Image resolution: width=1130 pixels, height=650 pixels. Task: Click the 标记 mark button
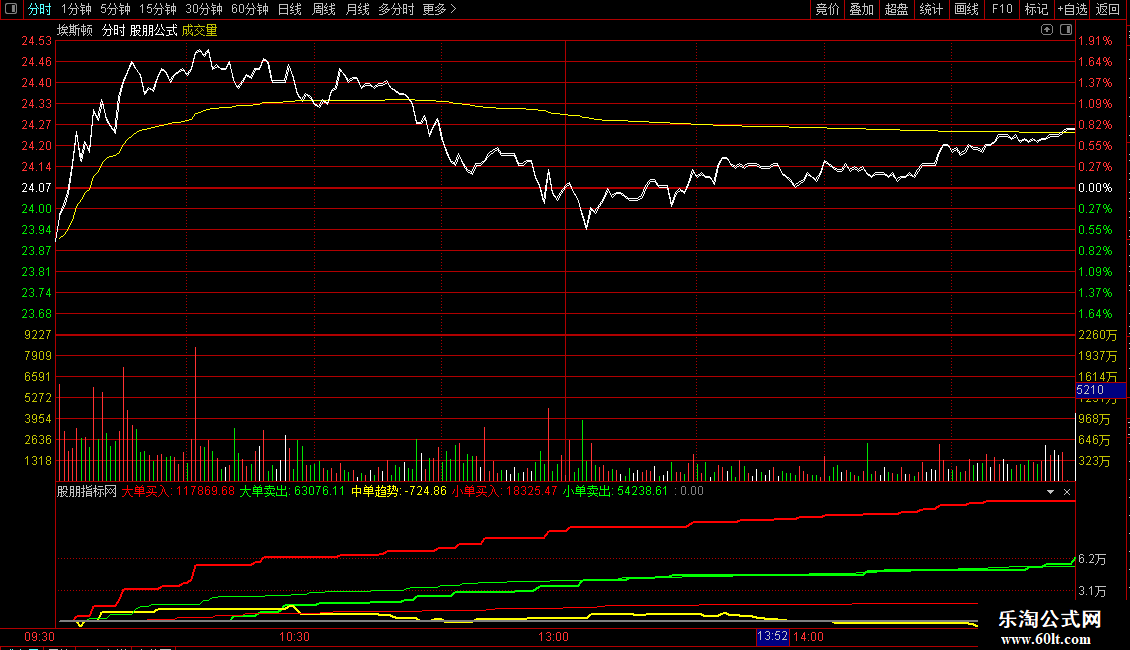[x=1036, y=9]
